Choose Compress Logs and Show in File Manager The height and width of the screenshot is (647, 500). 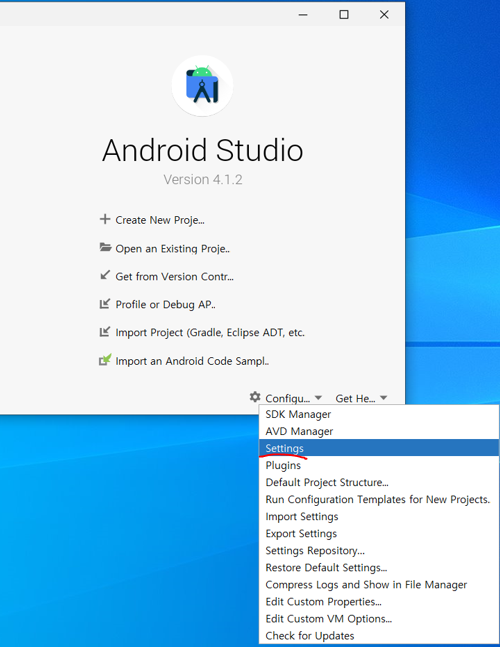[x=379, y=585]
